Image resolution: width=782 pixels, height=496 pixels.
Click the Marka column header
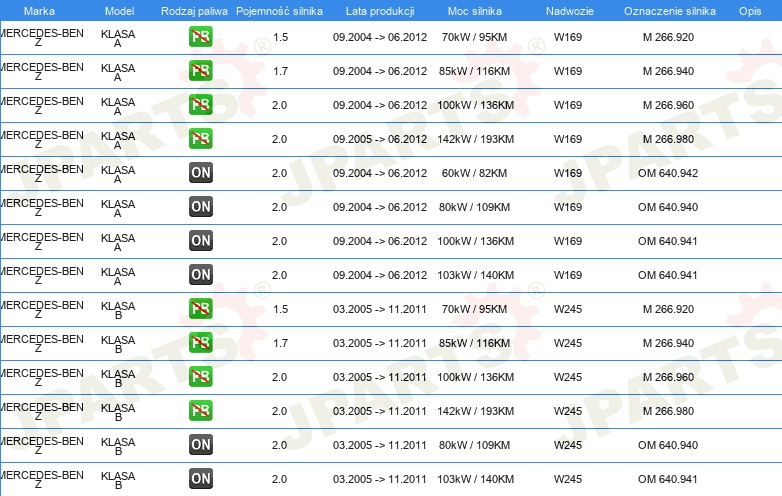tap(39, 11)
